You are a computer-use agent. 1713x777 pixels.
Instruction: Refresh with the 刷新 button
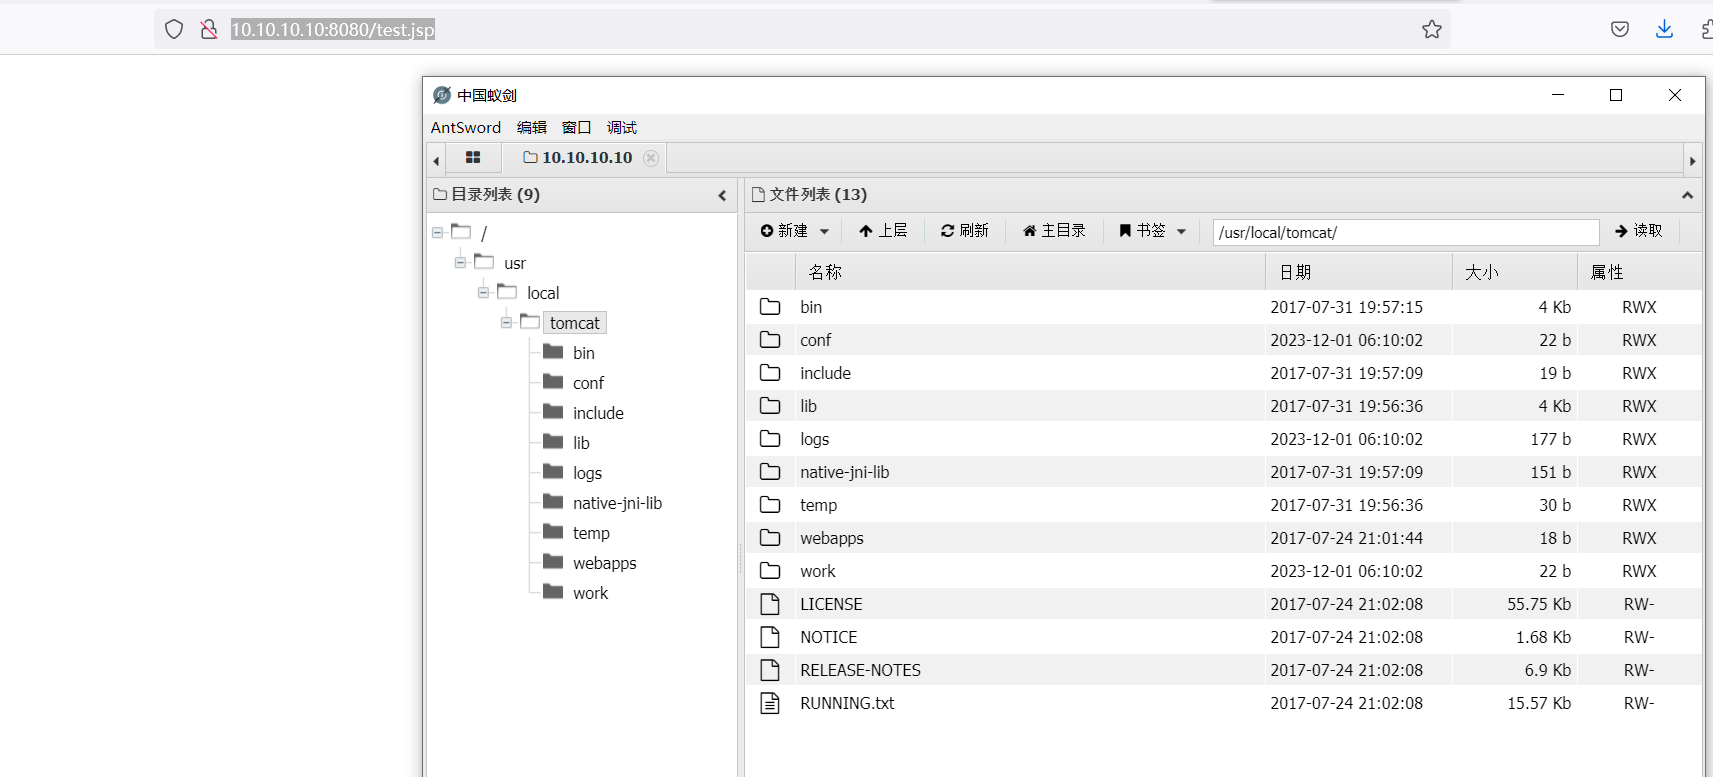click(964, 231)
